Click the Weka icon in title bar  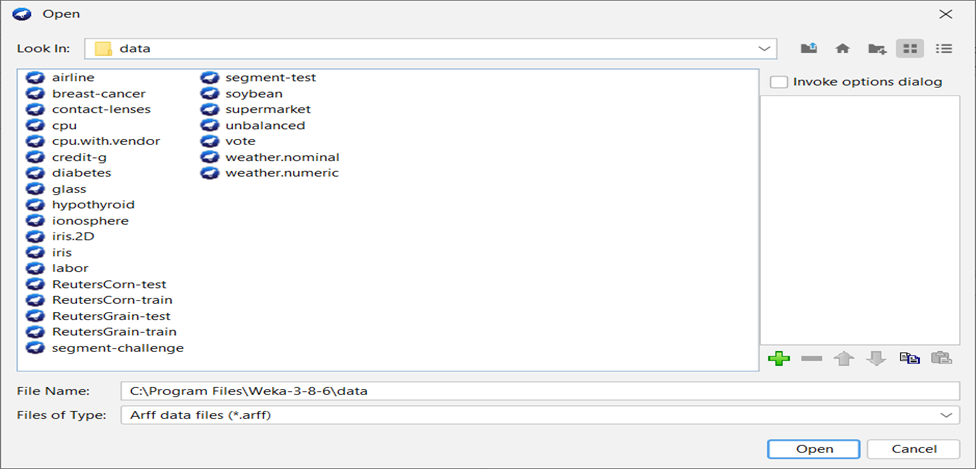(x=21, y=14)
